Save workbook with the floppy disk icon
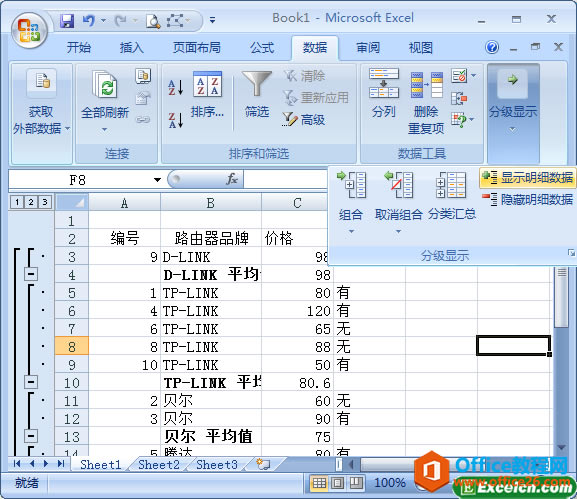Viewport: 577px width, 499px height. click(67, 20)
